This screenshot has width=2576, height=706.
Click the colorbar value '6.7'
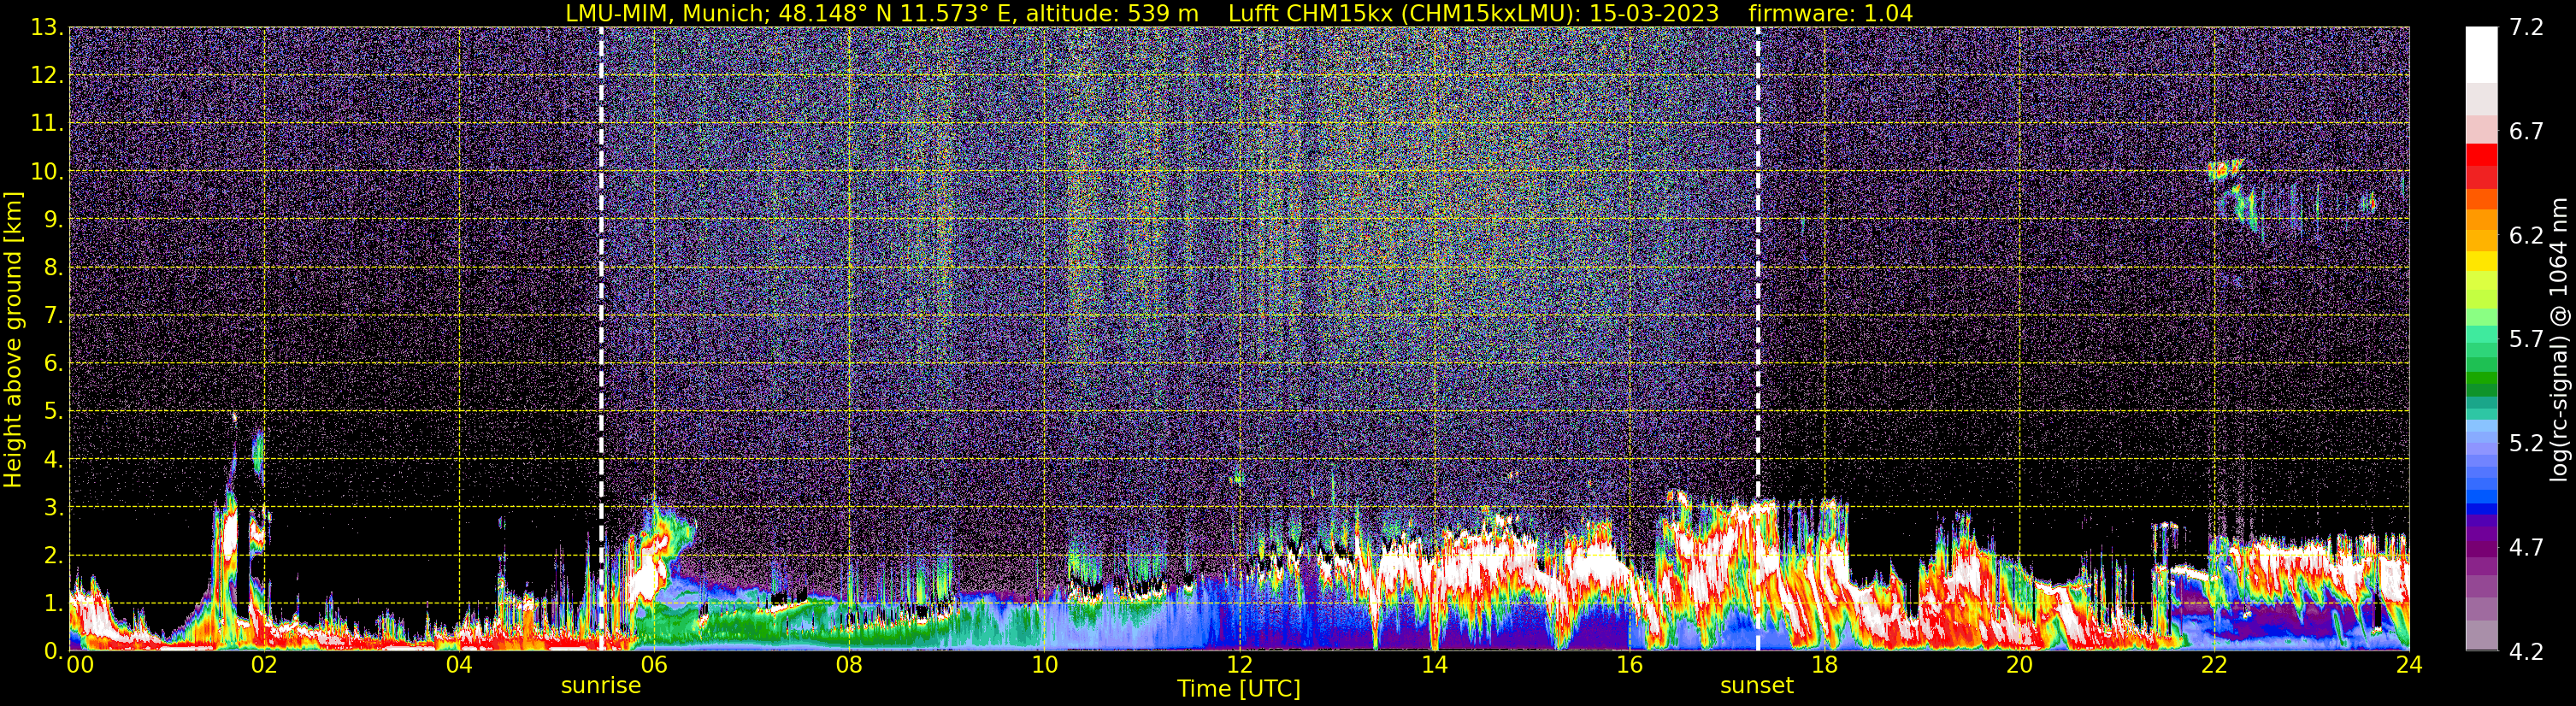click(2526, 132)
